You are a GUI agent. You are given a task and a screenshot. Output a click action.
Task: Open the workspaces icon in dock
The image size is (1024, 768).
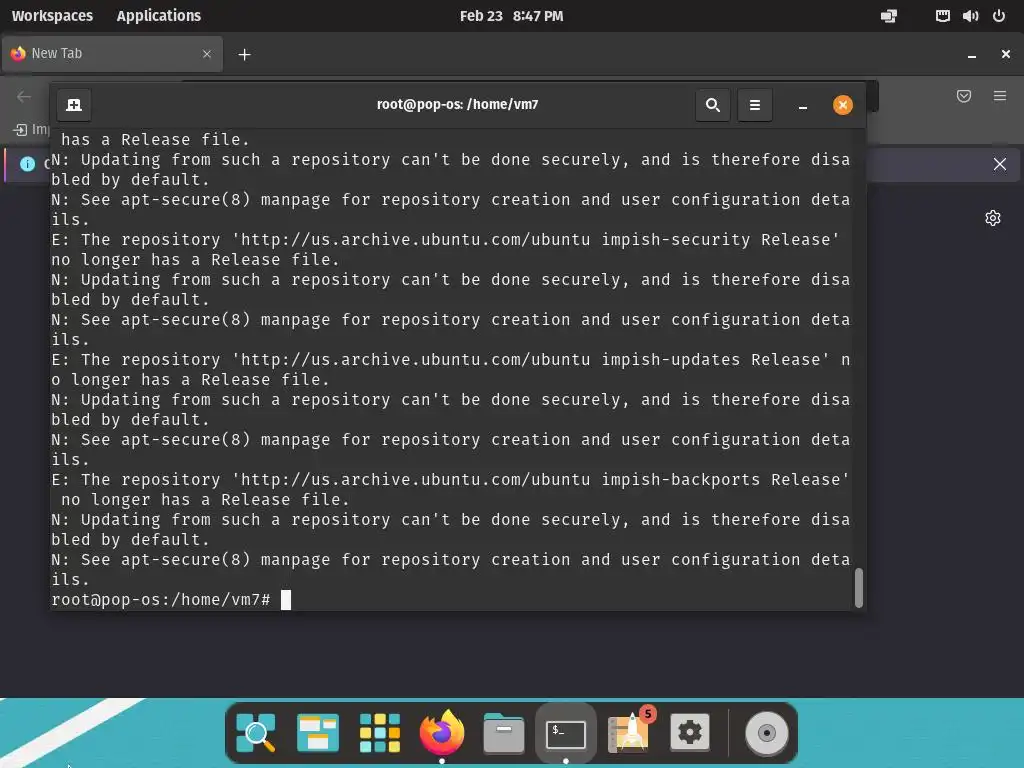point(317,733)
